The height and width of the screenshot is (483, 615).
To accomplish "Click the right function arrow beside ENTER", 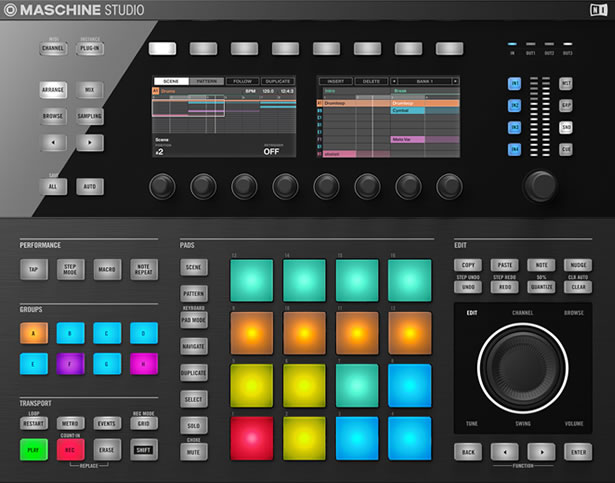I will (541, 452).
